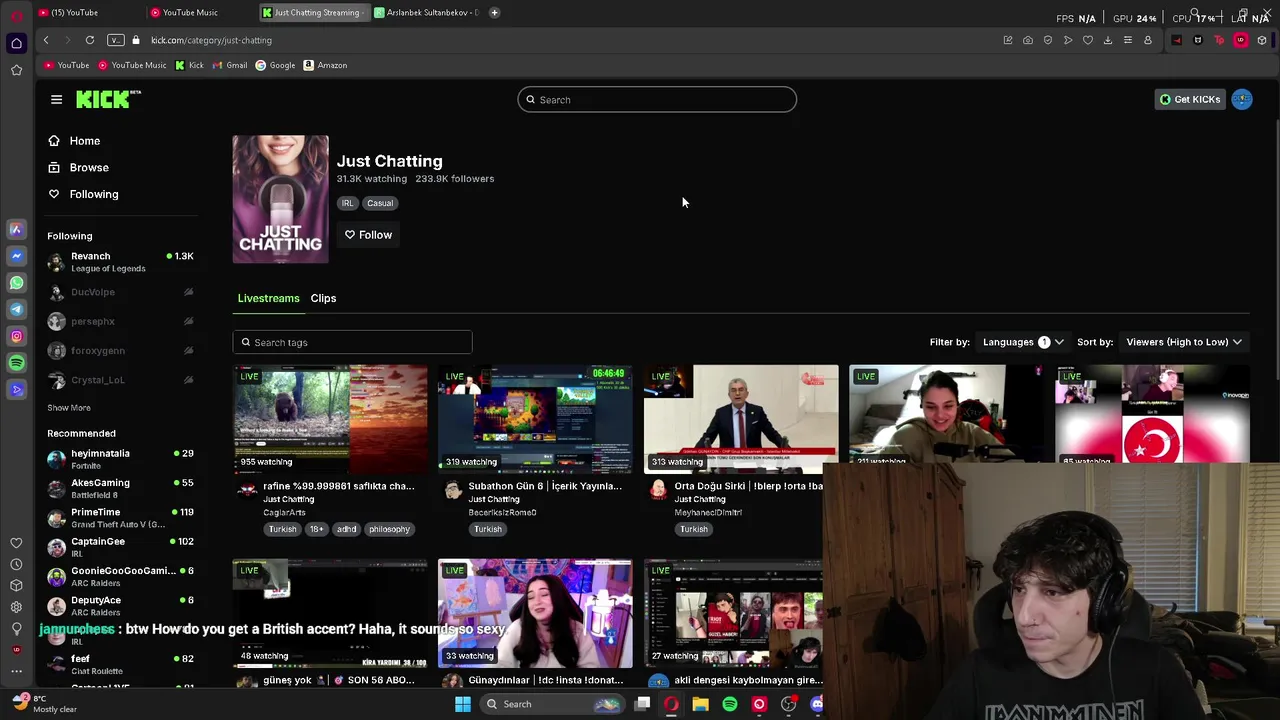Click the Kick logo
1280x720 pixels.
click(108, 99)
